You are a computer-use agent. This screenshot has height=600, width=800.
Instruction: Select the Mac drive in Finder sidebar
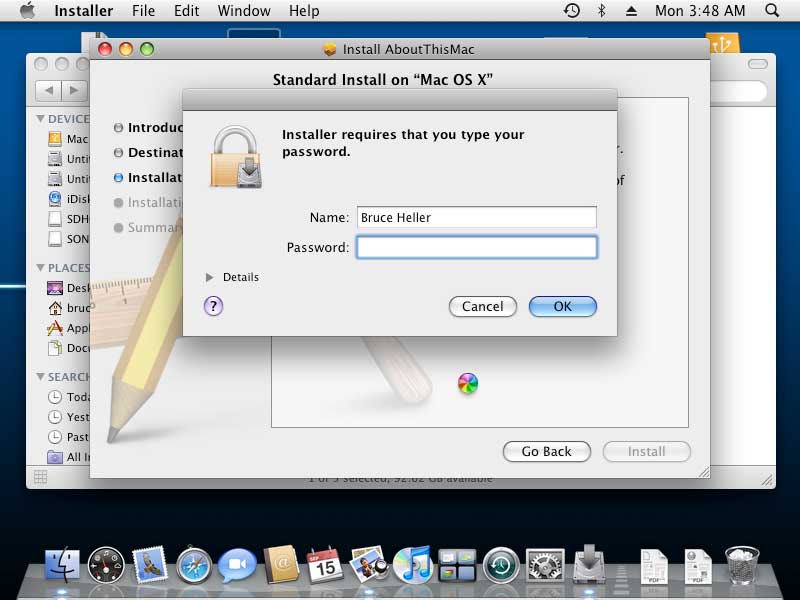67,139
